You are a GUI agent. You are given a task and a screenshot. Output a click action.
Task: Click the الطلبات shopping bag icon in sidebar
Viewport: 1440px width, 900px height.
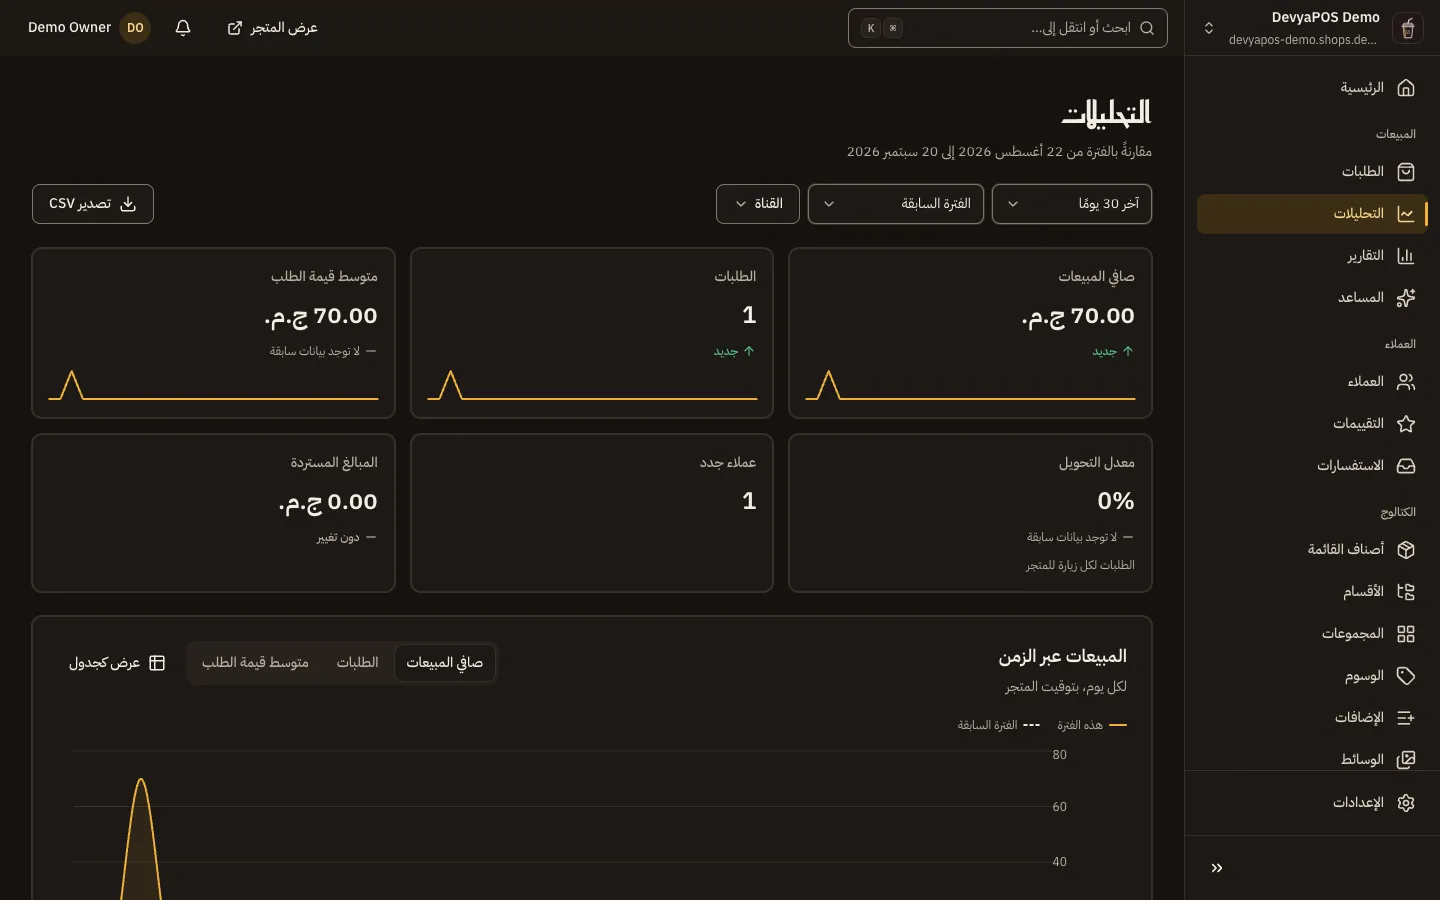tap(1406, 172)
